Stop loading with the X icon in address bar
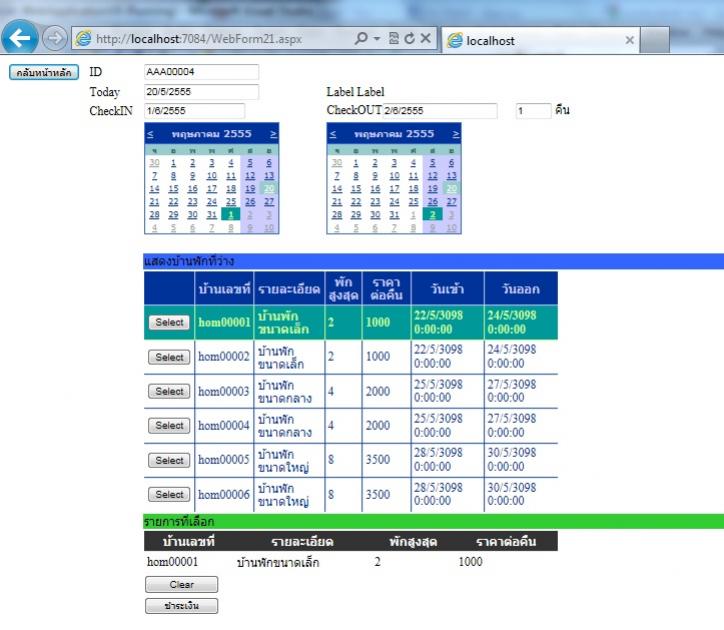The image size is (724, 630). pyautogui.click(x=425, y=38)
